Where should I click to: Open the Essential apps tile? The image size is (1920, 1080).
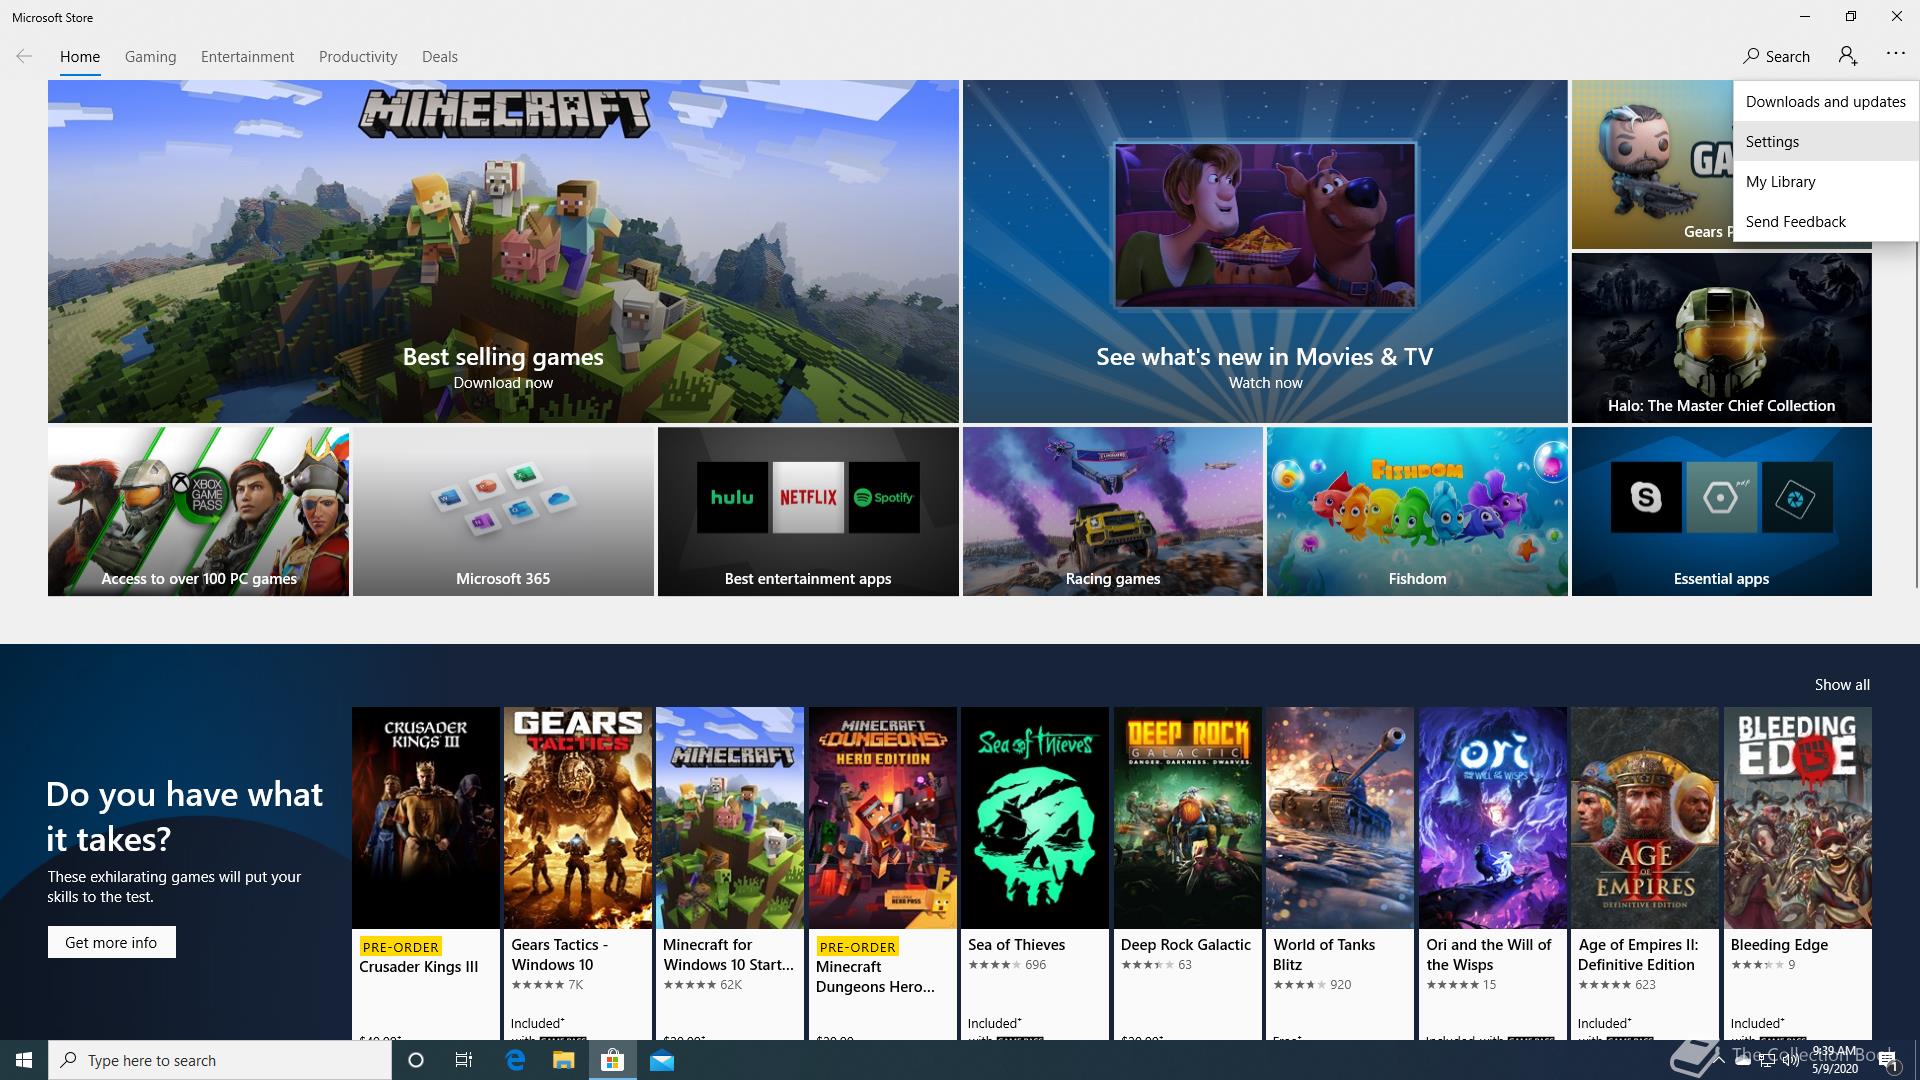coord(1721,512)
